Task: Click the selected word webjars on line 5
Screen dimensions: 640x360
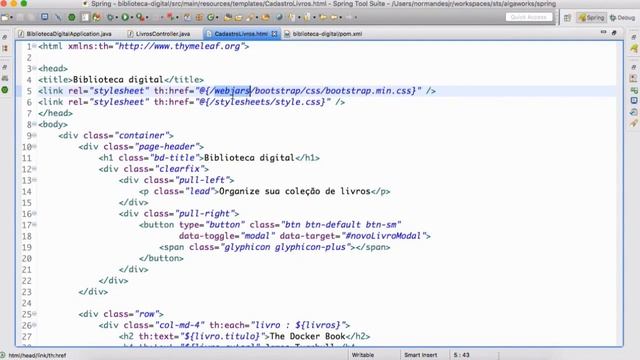Action: [x=232, y=91]
